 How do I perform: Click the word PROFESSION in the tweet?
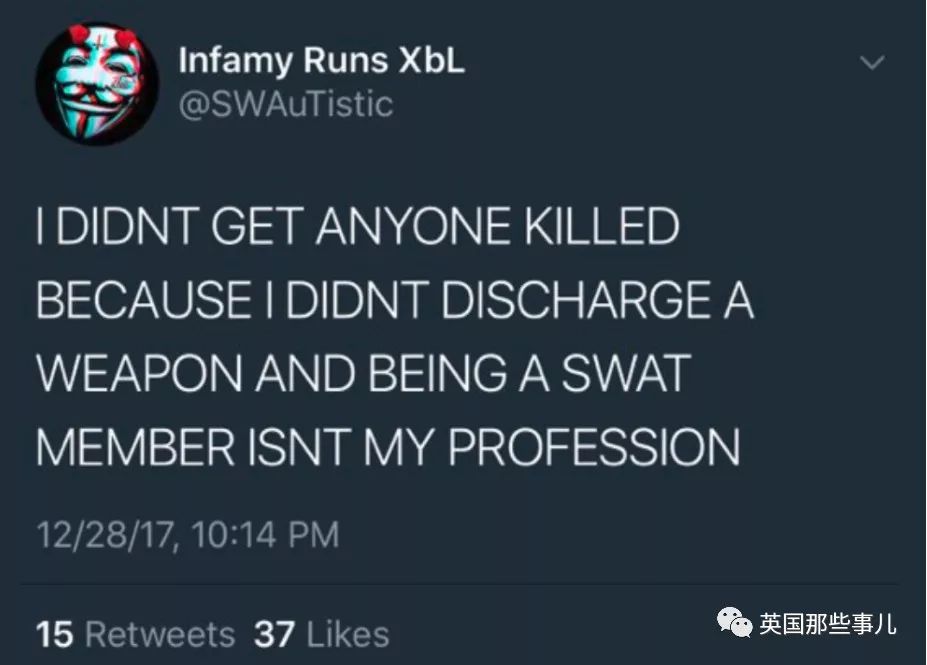pos(594,446)
